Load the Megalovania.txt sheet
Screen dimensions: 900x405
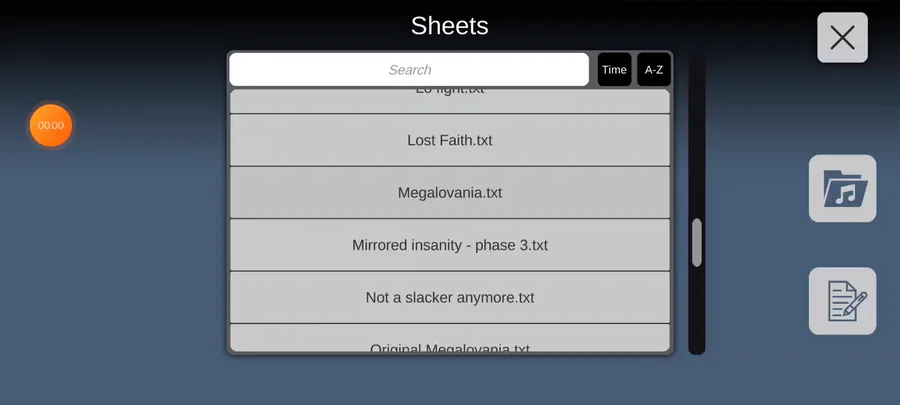(x=450, y=193)
